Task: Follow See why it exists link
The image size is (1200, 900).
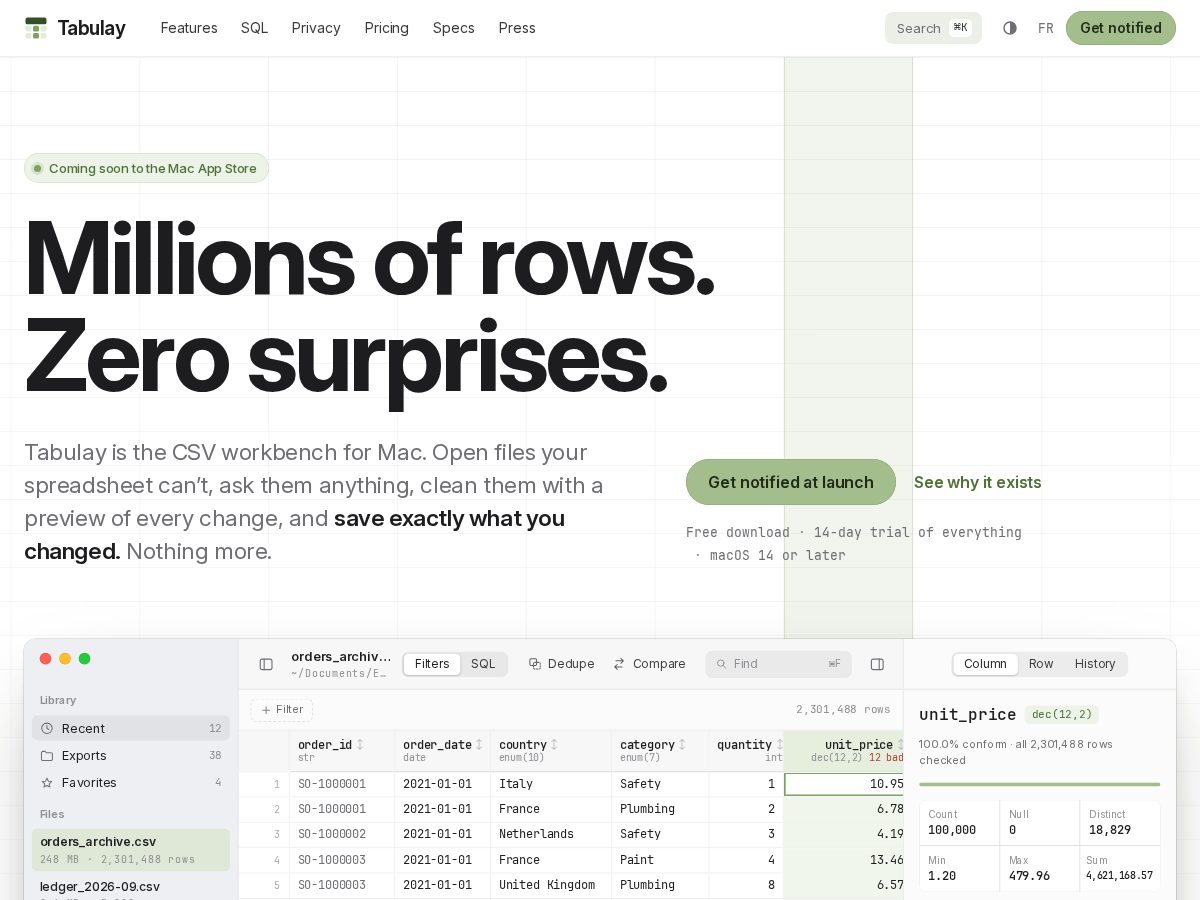Action: point(978,482)
